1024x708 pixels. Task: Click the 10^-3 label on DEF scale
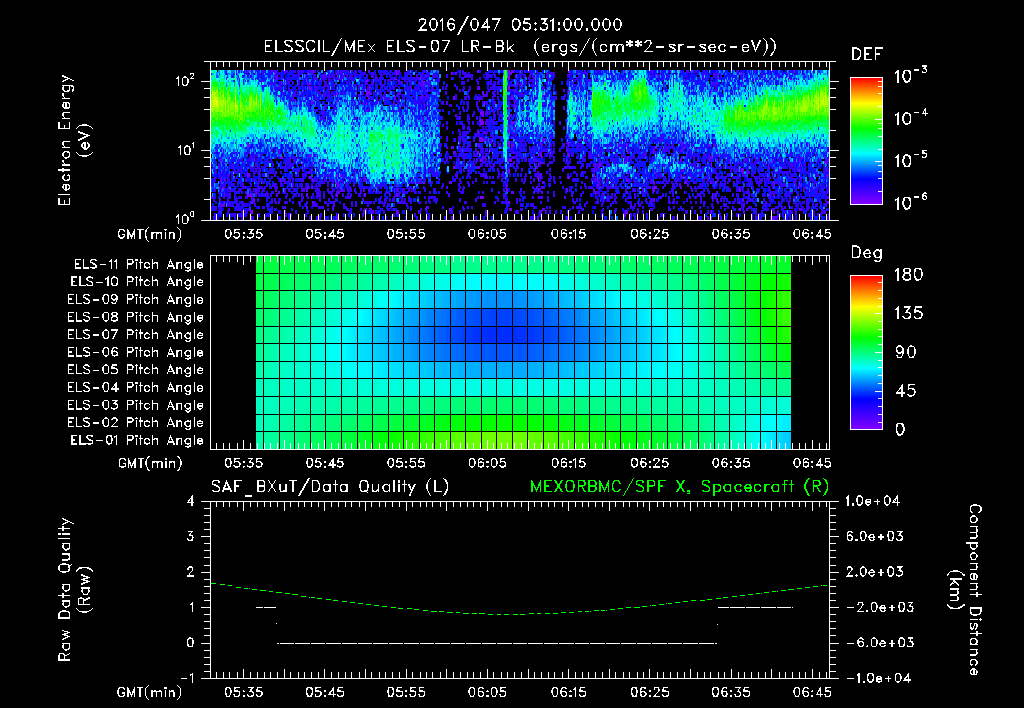pos(910,76)
